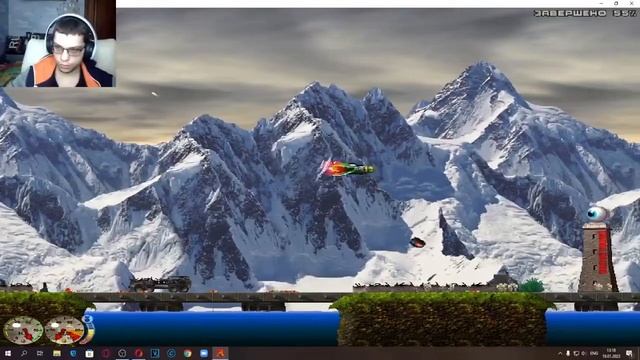This screenshot has width=640, height=360.
Task: Switch input language ENG indicator
Action: [594, 353]
